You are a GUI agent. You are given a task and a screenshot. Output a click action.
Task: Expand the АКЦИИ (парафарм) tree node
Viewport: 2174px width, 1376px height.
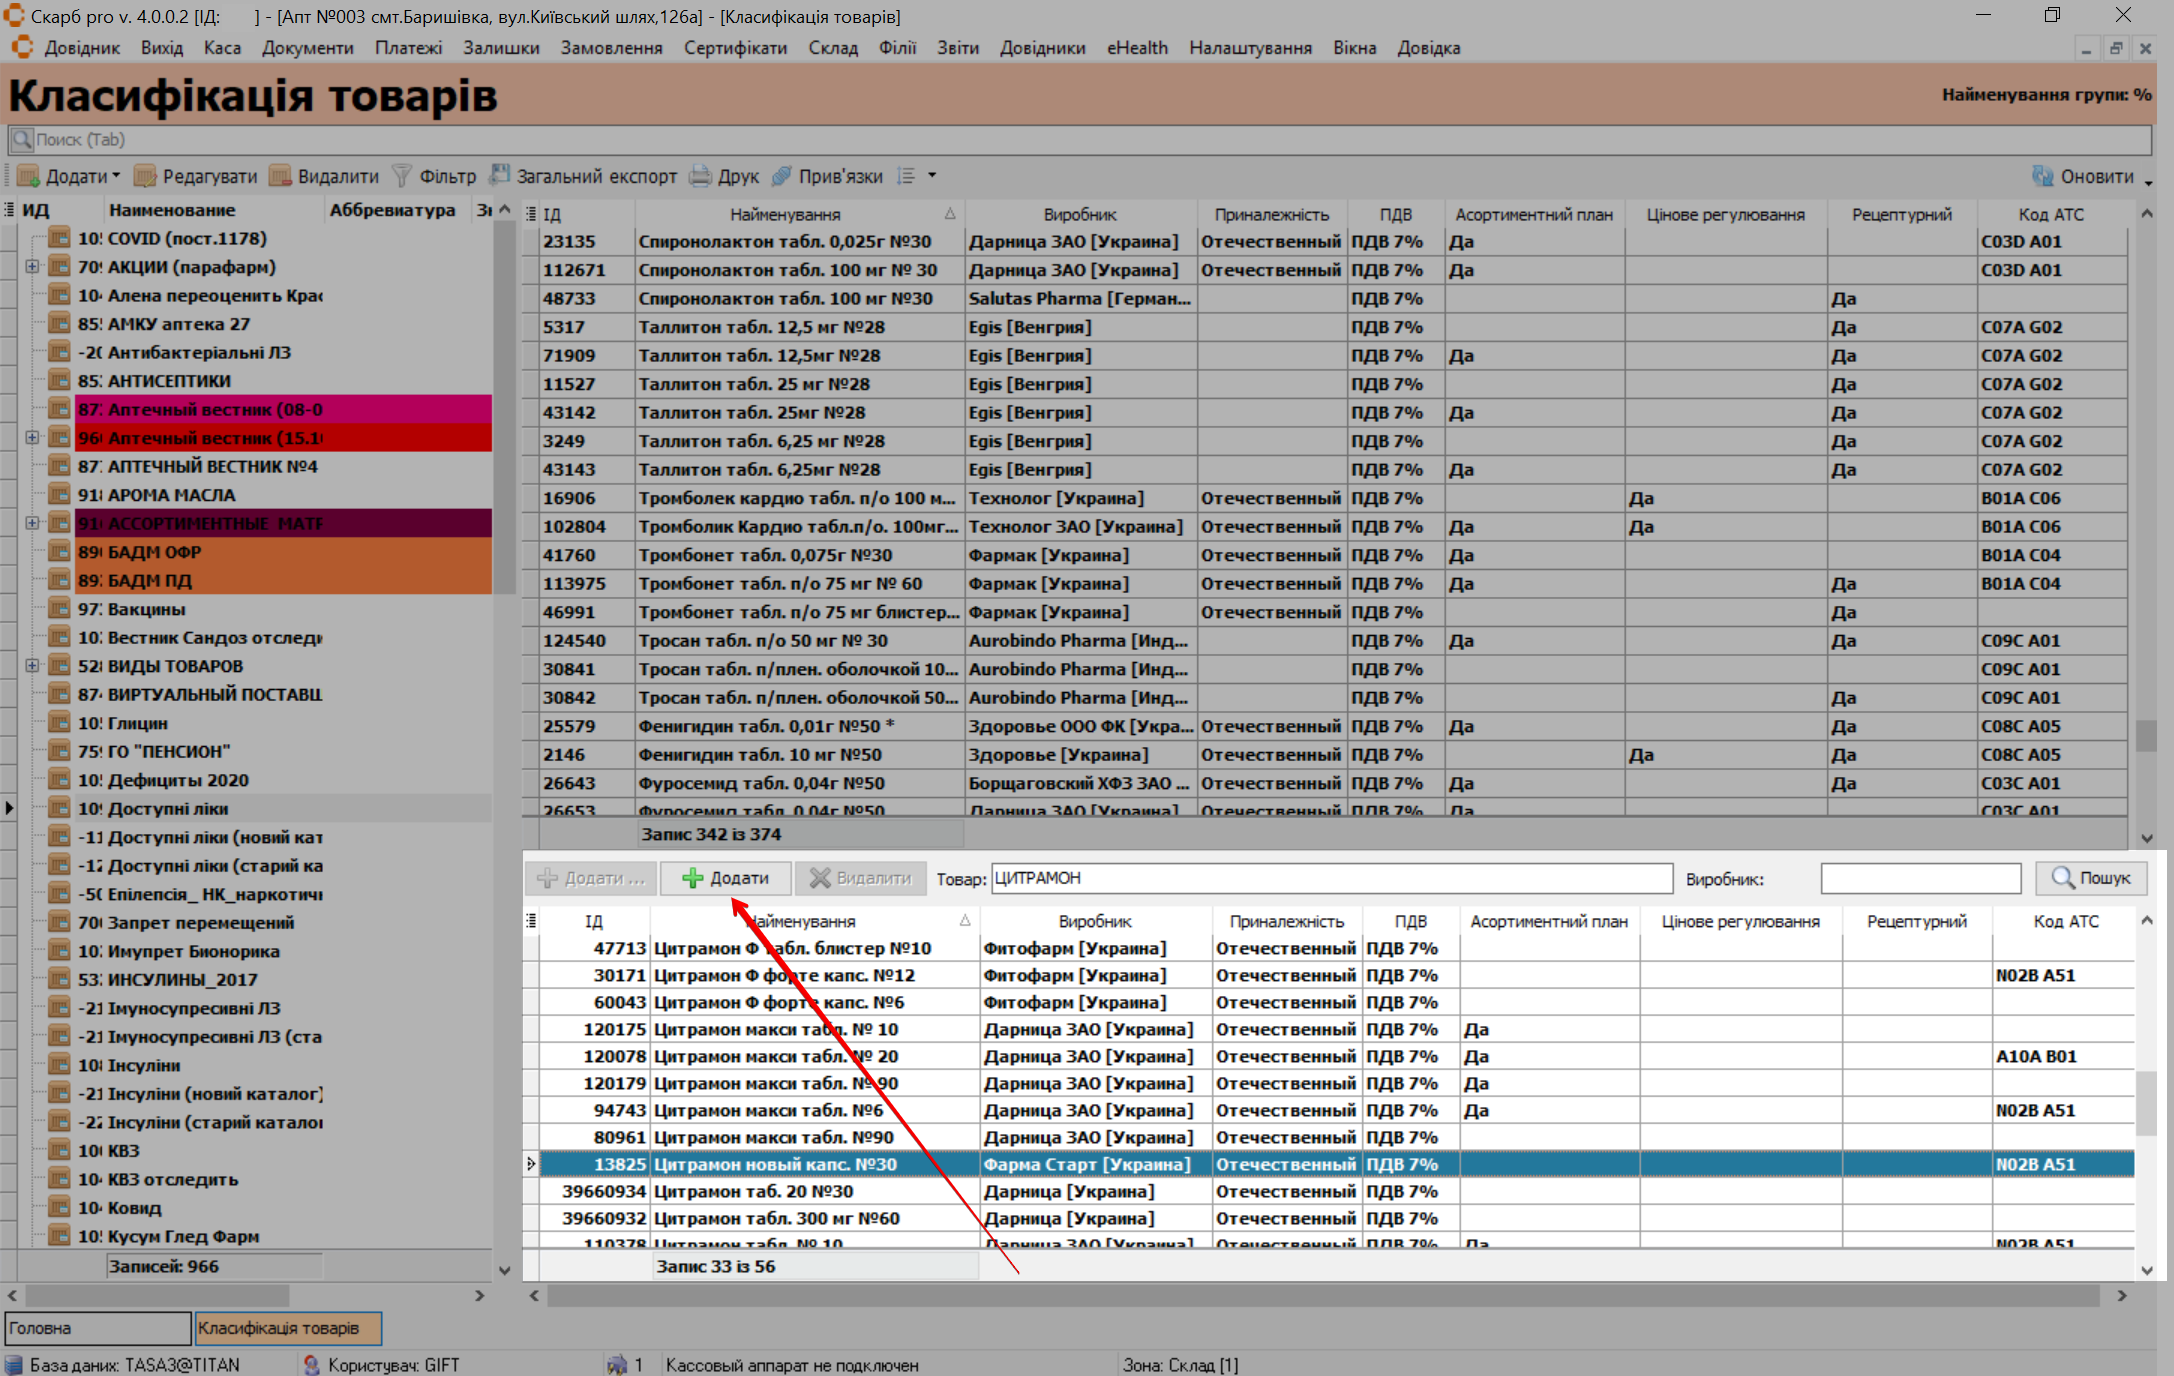tap(32, 267)
